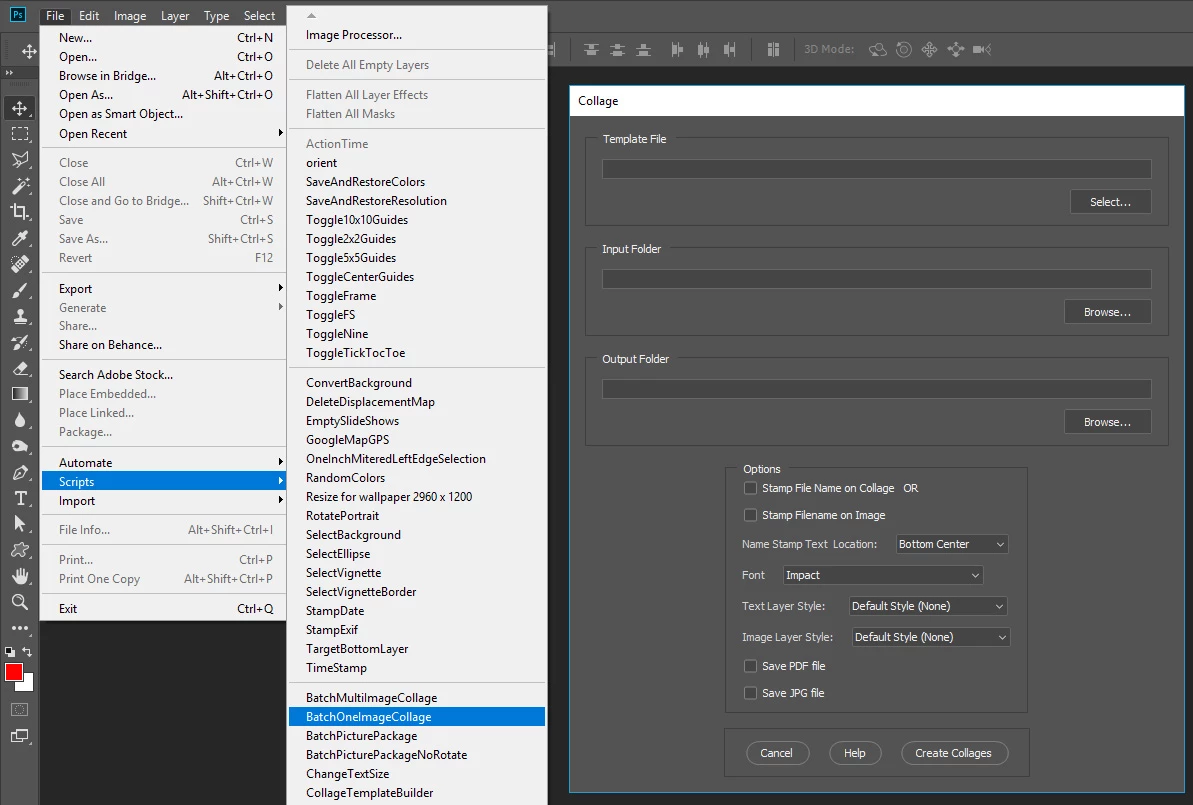Select the Path Selection tool

20,524
